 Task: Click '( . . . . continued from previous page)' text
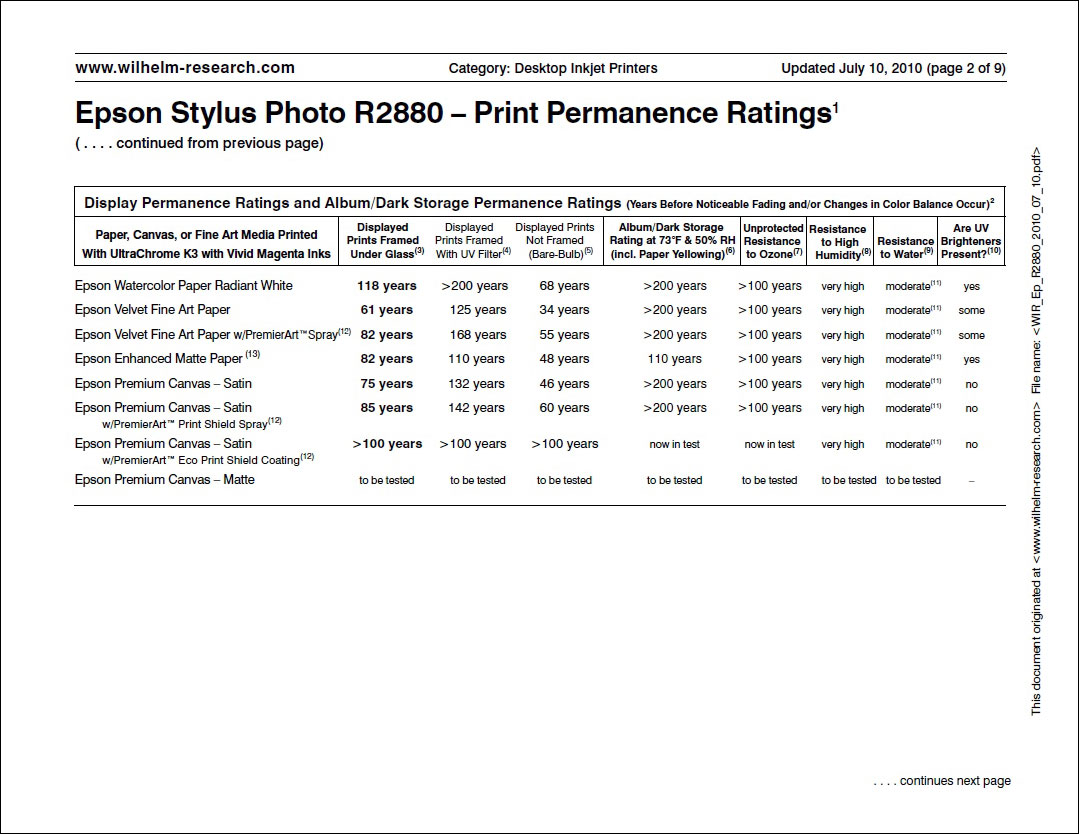(x=200, y=143)
